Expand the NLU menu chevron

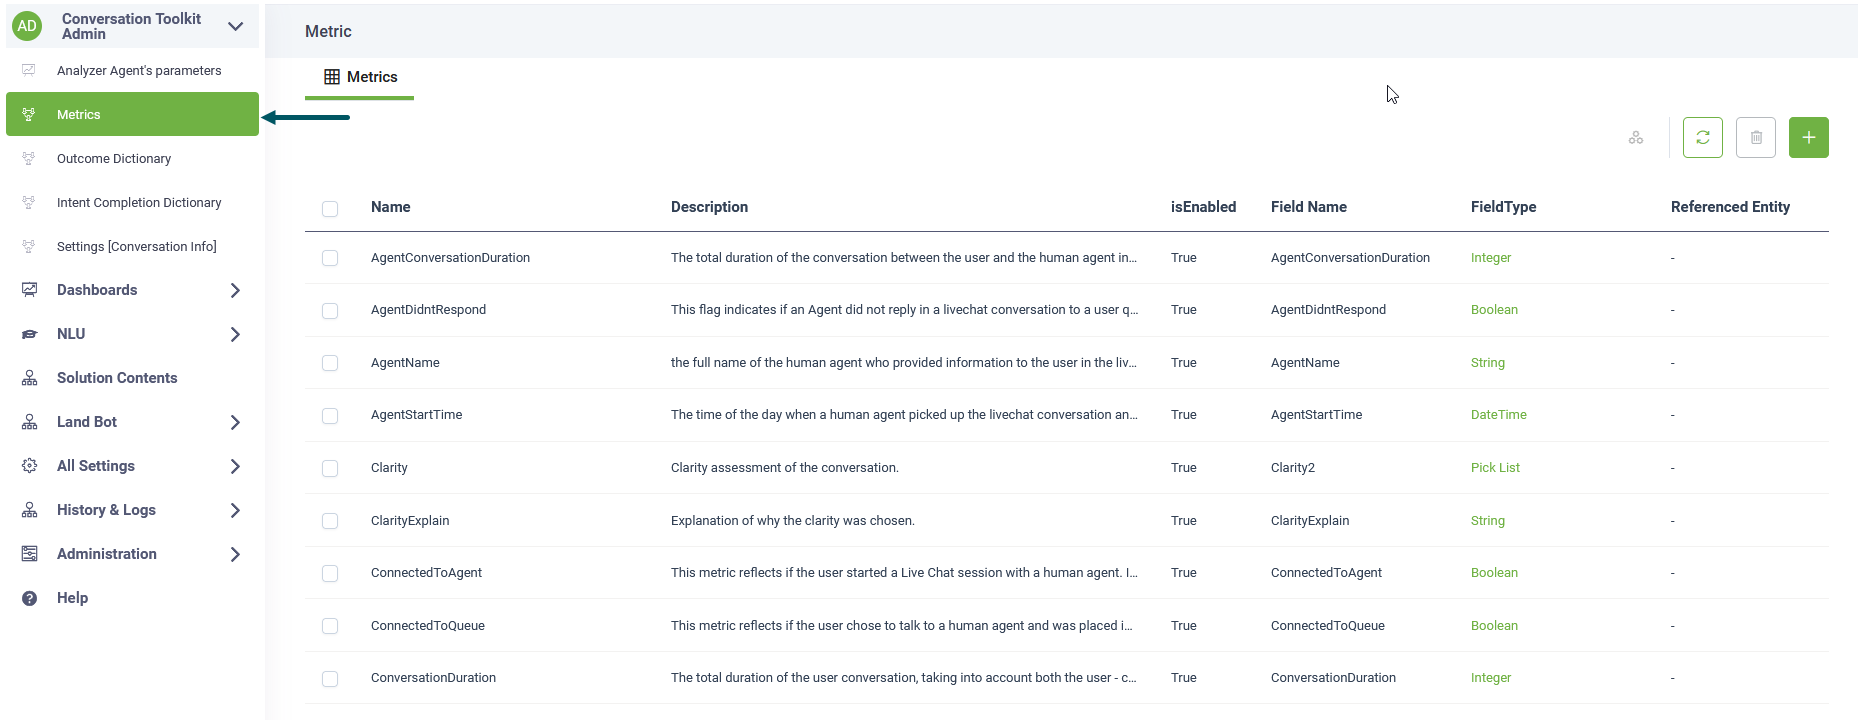pyautogui.click(x=235, y=334)
